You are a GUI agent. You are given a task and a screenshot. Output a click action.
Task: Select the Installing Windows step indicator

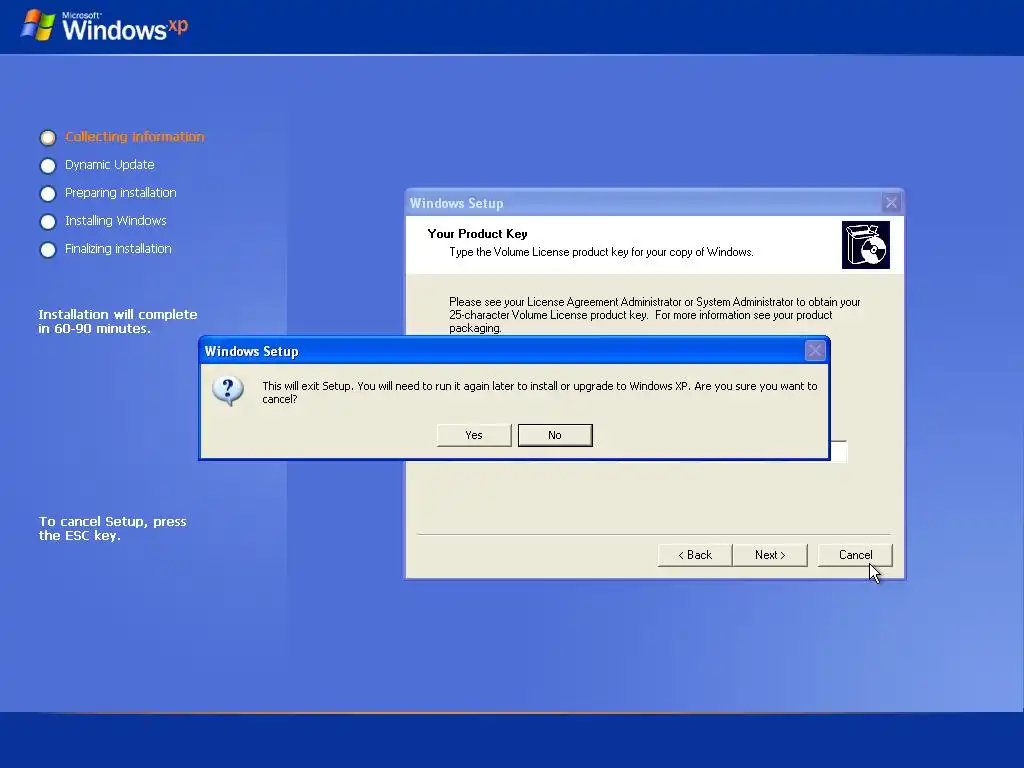click(x=48, y=222)
